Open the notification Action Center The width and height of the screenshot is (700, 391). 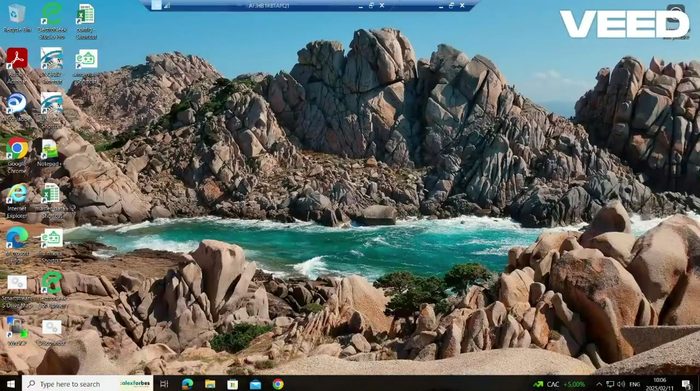[x=686, y=384]
